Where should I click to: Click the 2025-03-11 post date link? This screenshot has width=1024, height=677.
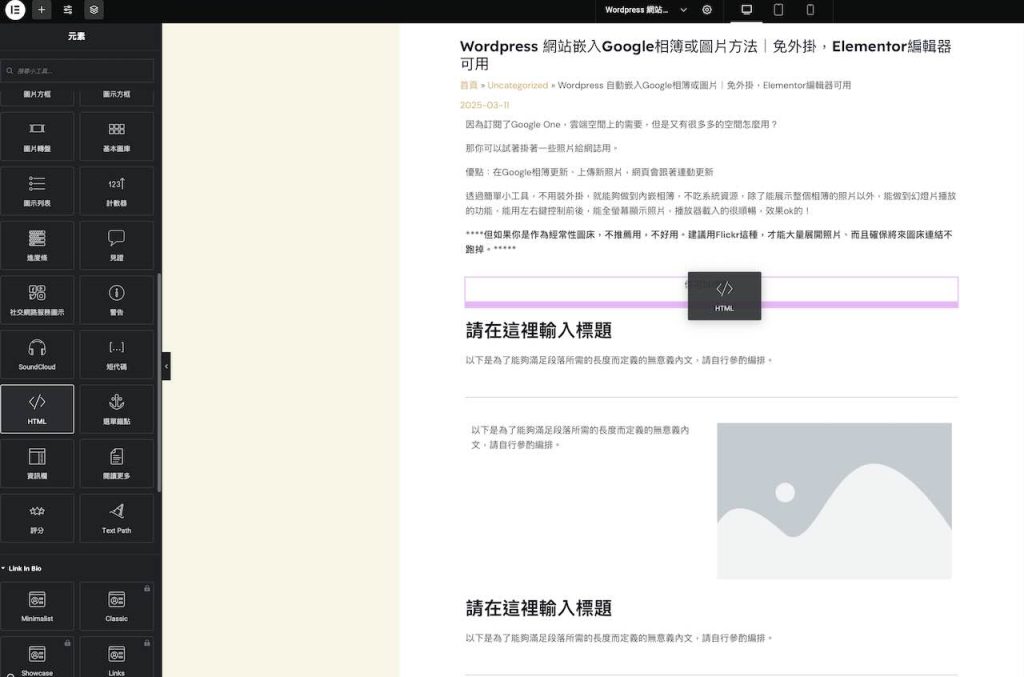(485, 105)
